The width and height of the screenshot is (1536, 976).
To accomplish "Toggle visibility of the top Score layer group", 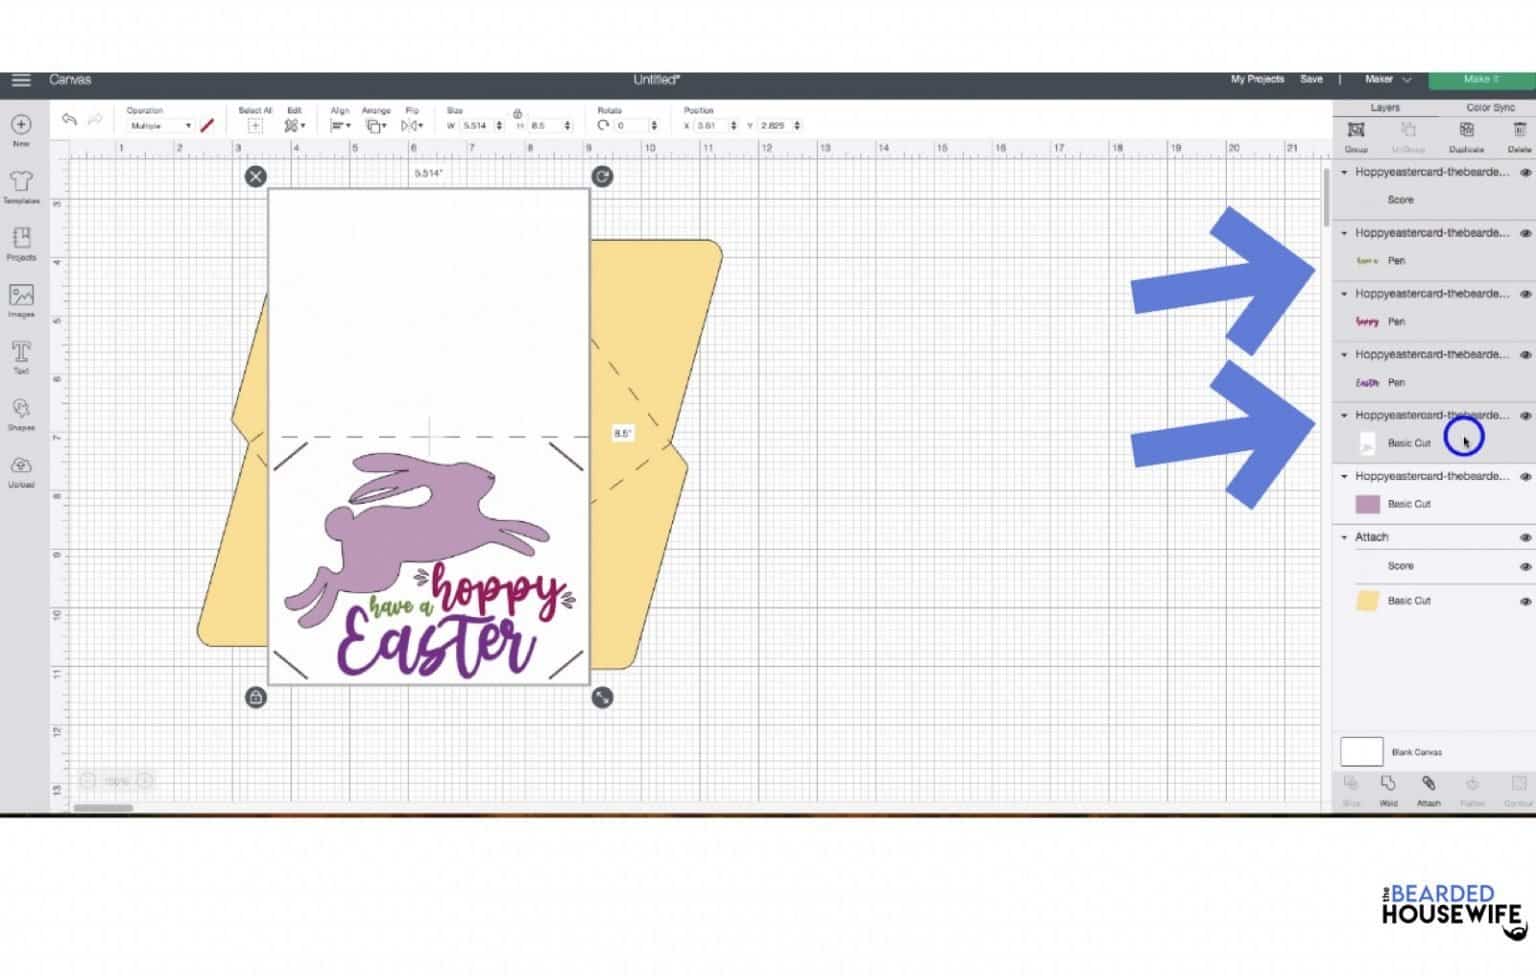I will point(1525,173).
